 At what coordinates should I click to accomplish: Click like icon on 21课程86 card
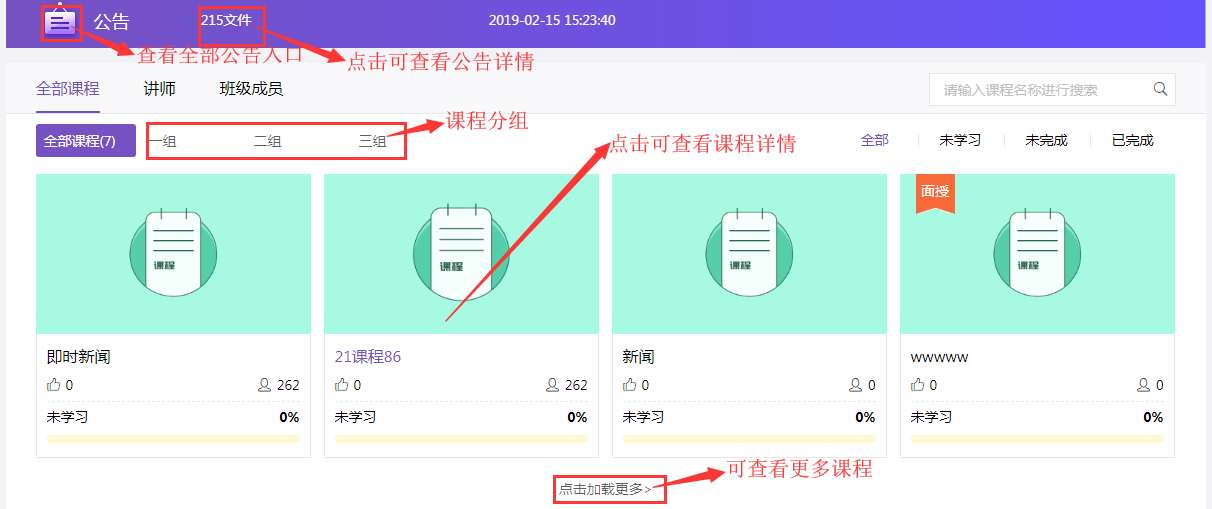(x=342, y=385)
